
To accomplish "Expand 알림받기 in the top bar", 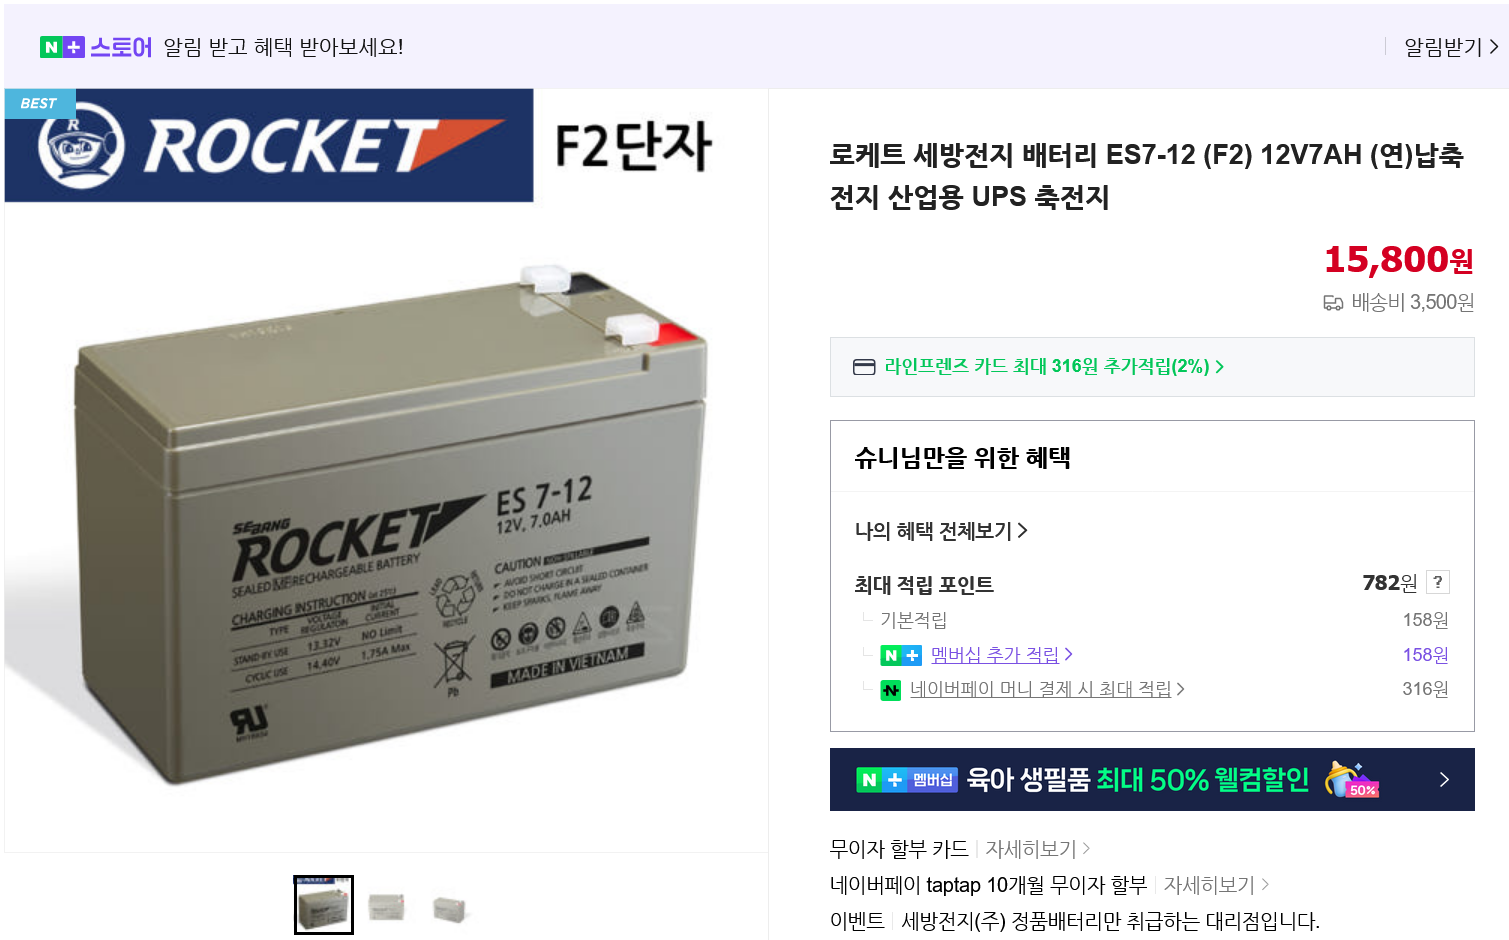I will [1451, 47].
